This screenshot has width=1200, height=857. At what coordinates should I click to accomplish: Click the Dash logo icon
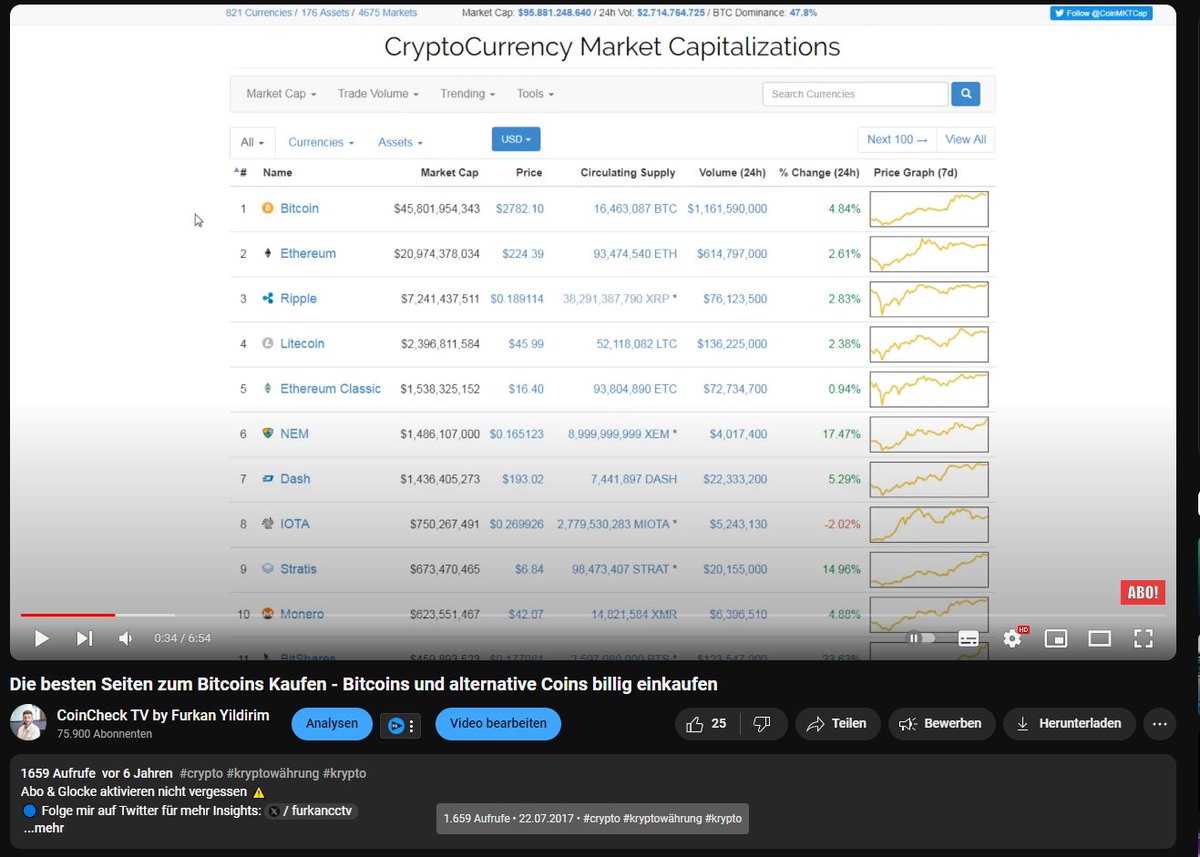click(267, 478)
